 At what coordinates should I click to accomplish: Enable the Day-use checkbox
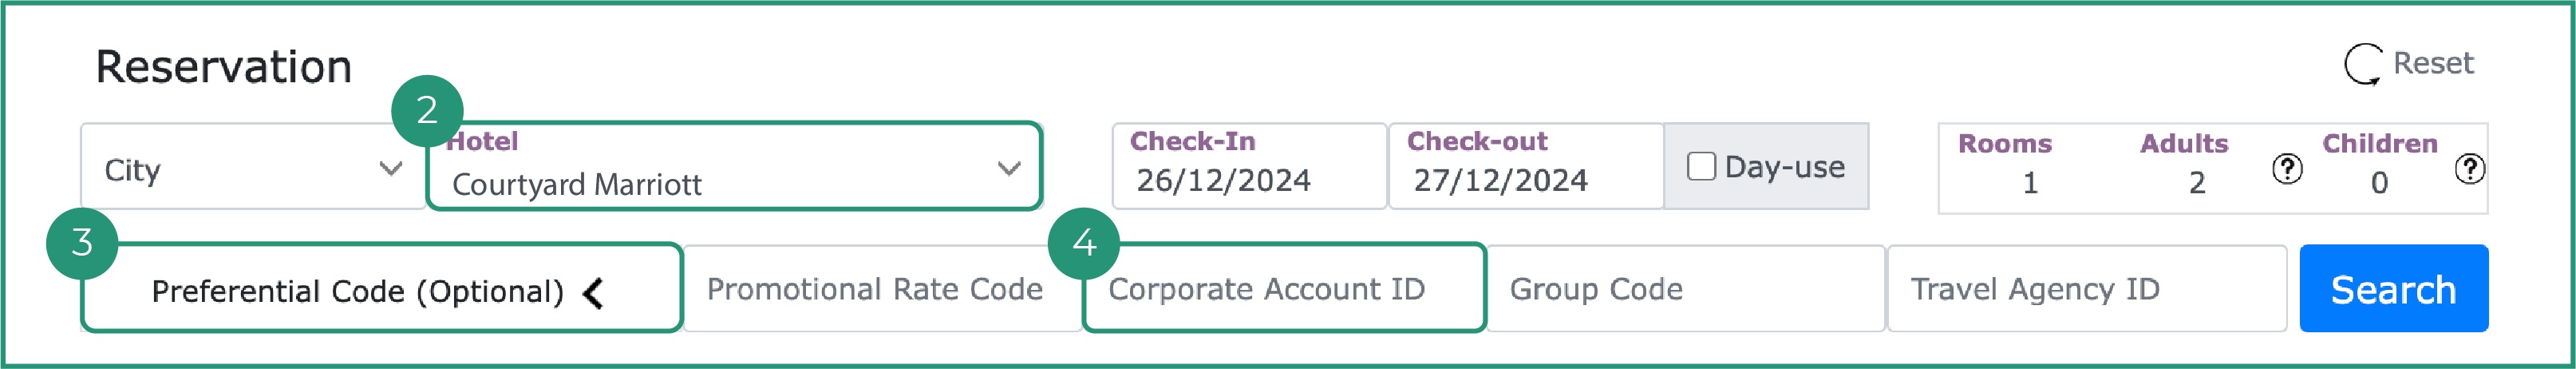pyautogui.click(x=1701, y=166)
